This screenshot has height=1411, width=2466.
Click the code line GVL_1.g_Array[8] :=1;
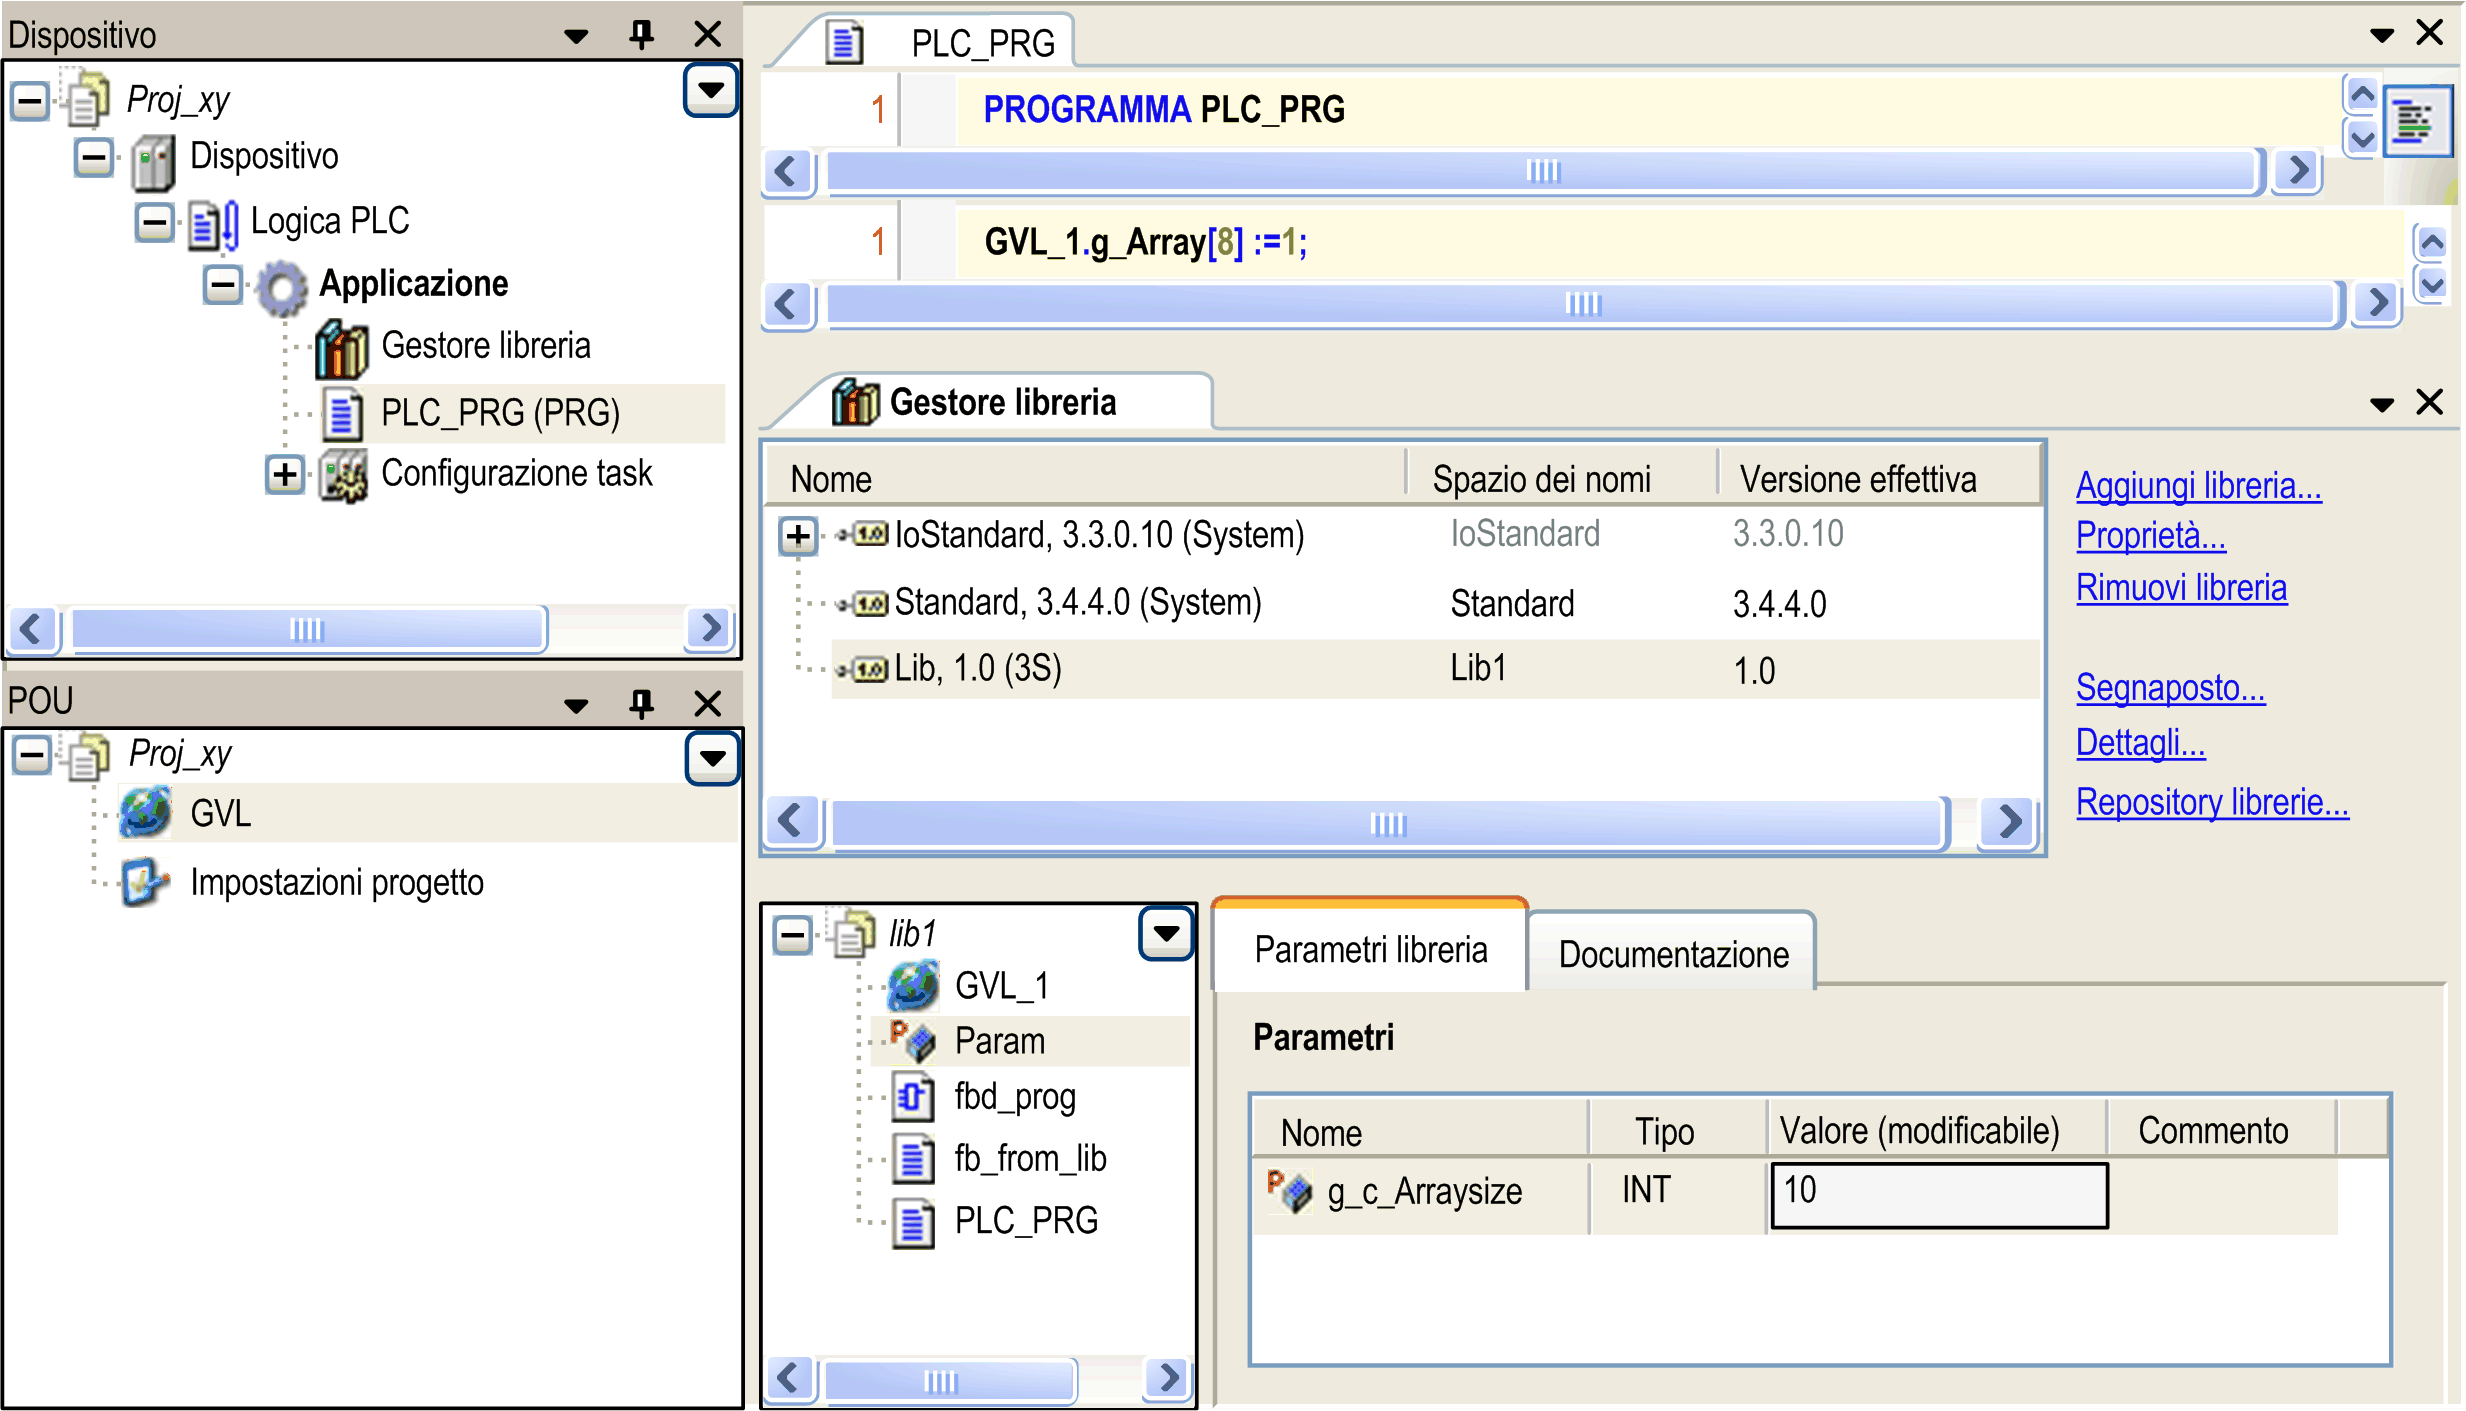[1145, 241]
